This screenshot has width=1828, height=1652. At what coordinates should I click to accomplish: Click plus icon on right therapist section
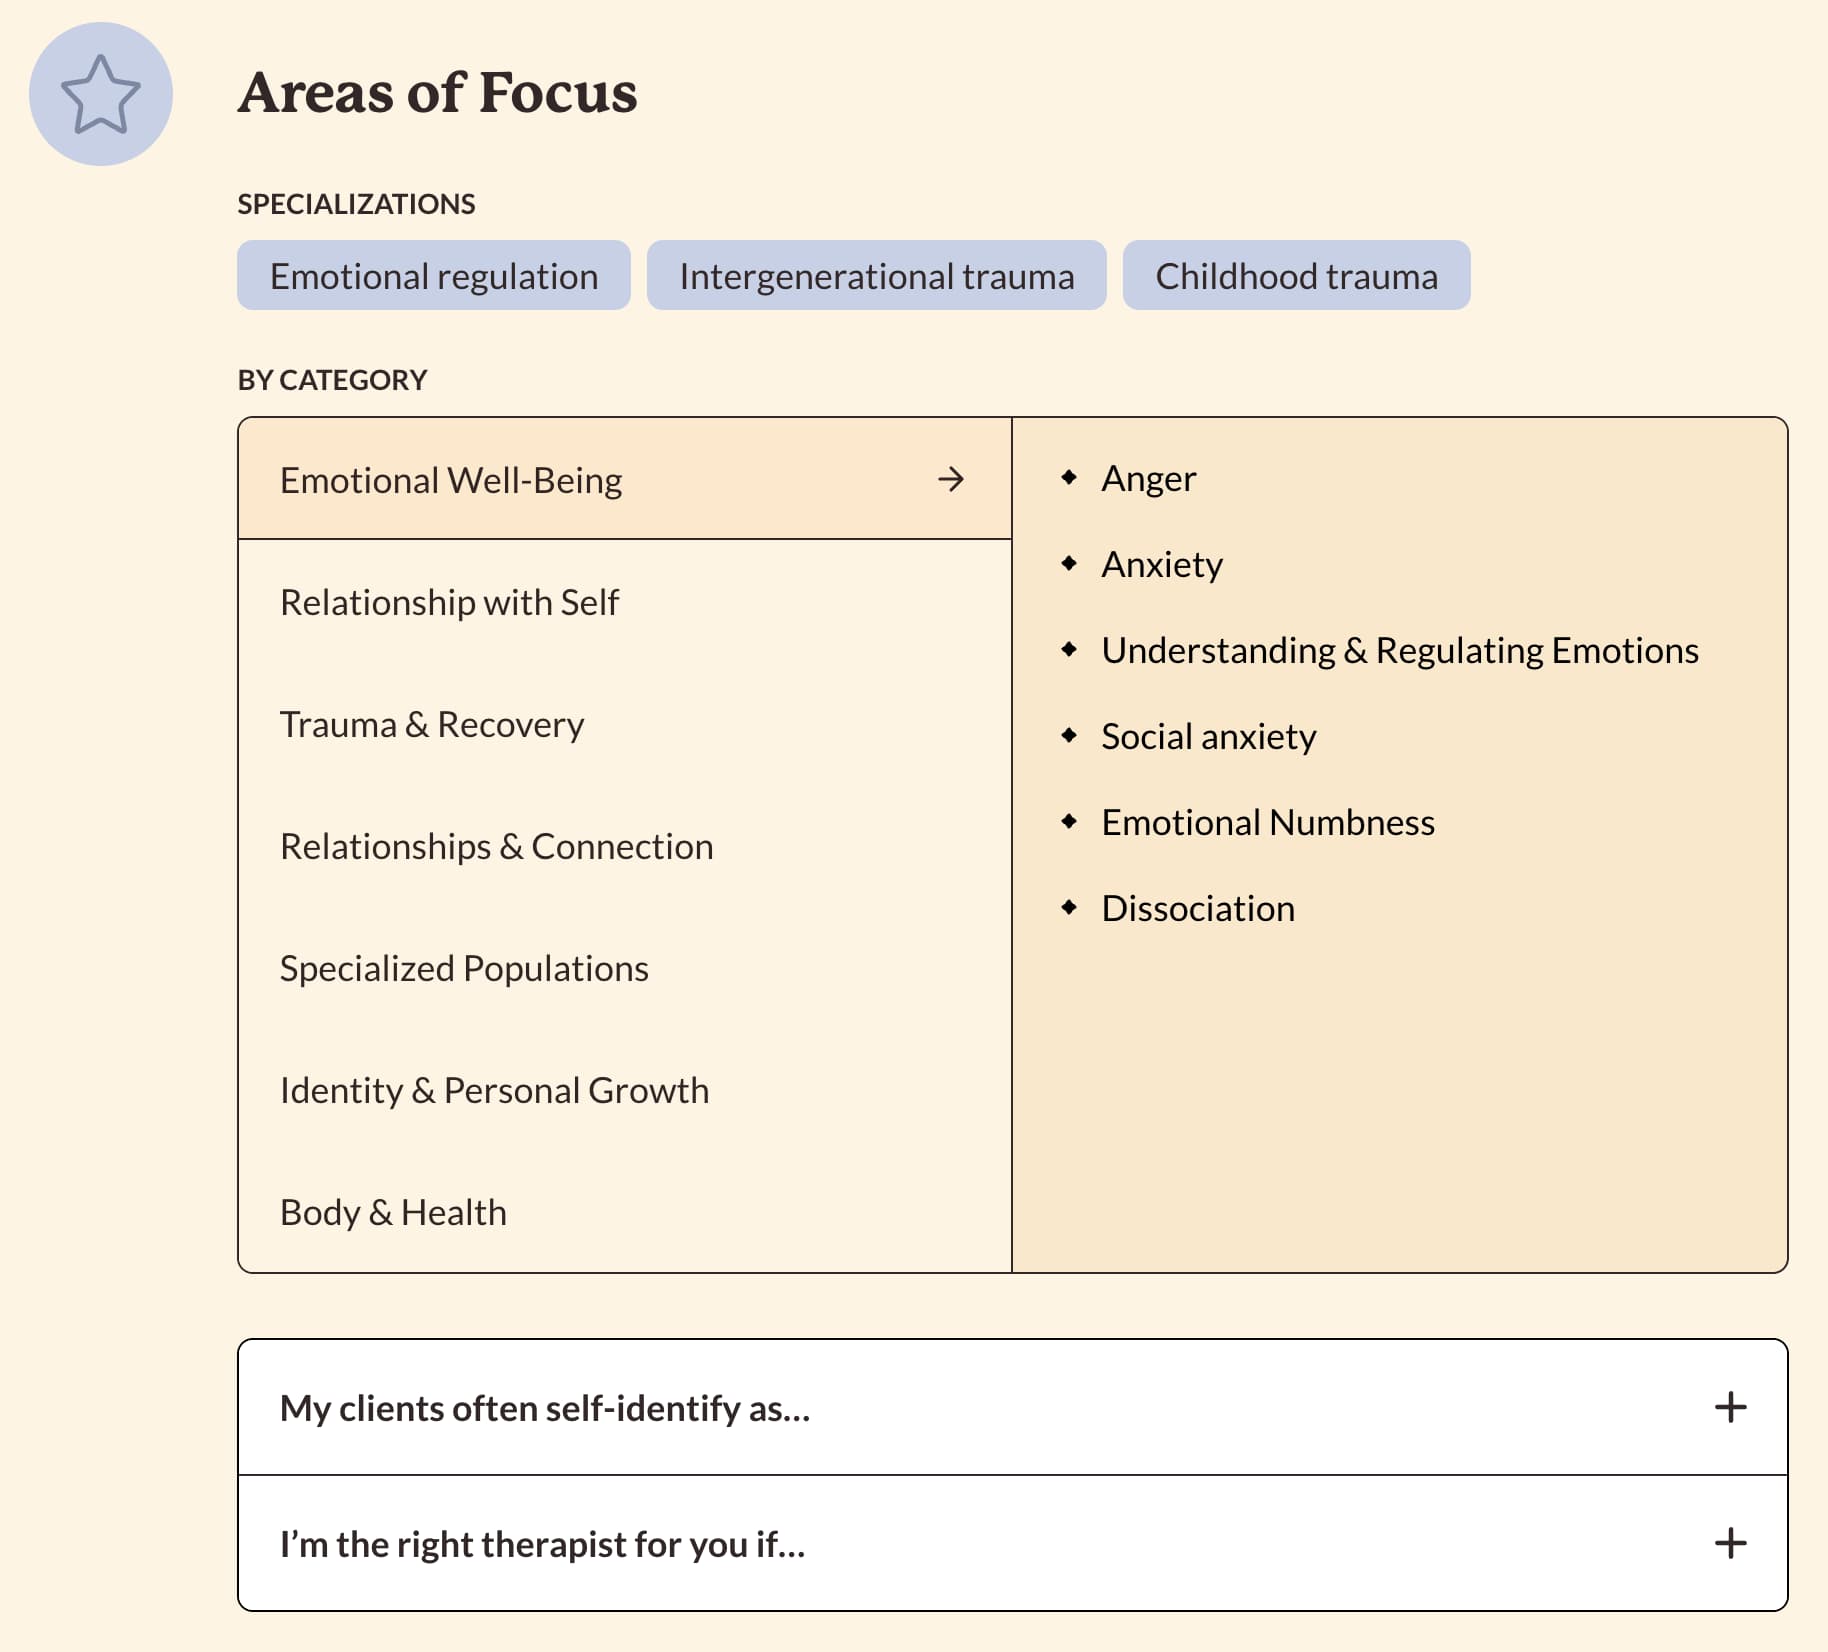1730,1543
